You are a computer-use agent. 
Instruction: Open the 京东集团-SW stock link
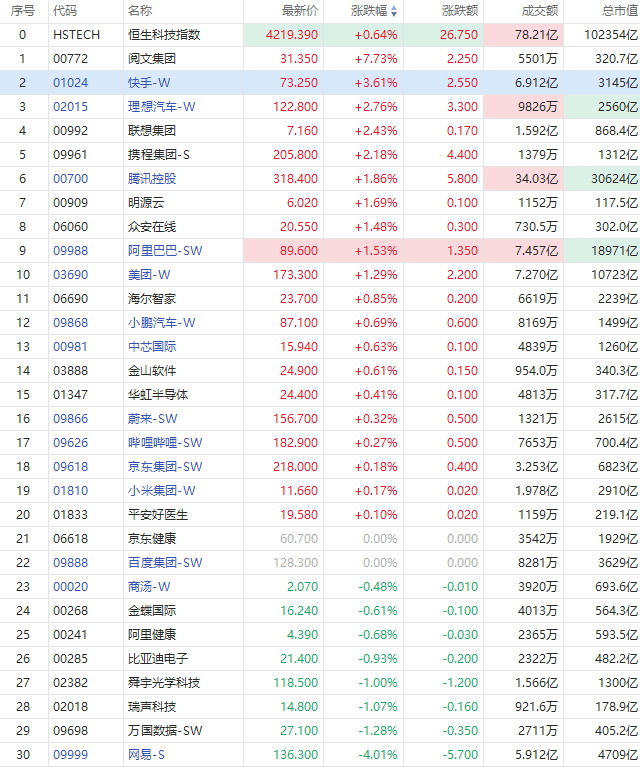165,467
